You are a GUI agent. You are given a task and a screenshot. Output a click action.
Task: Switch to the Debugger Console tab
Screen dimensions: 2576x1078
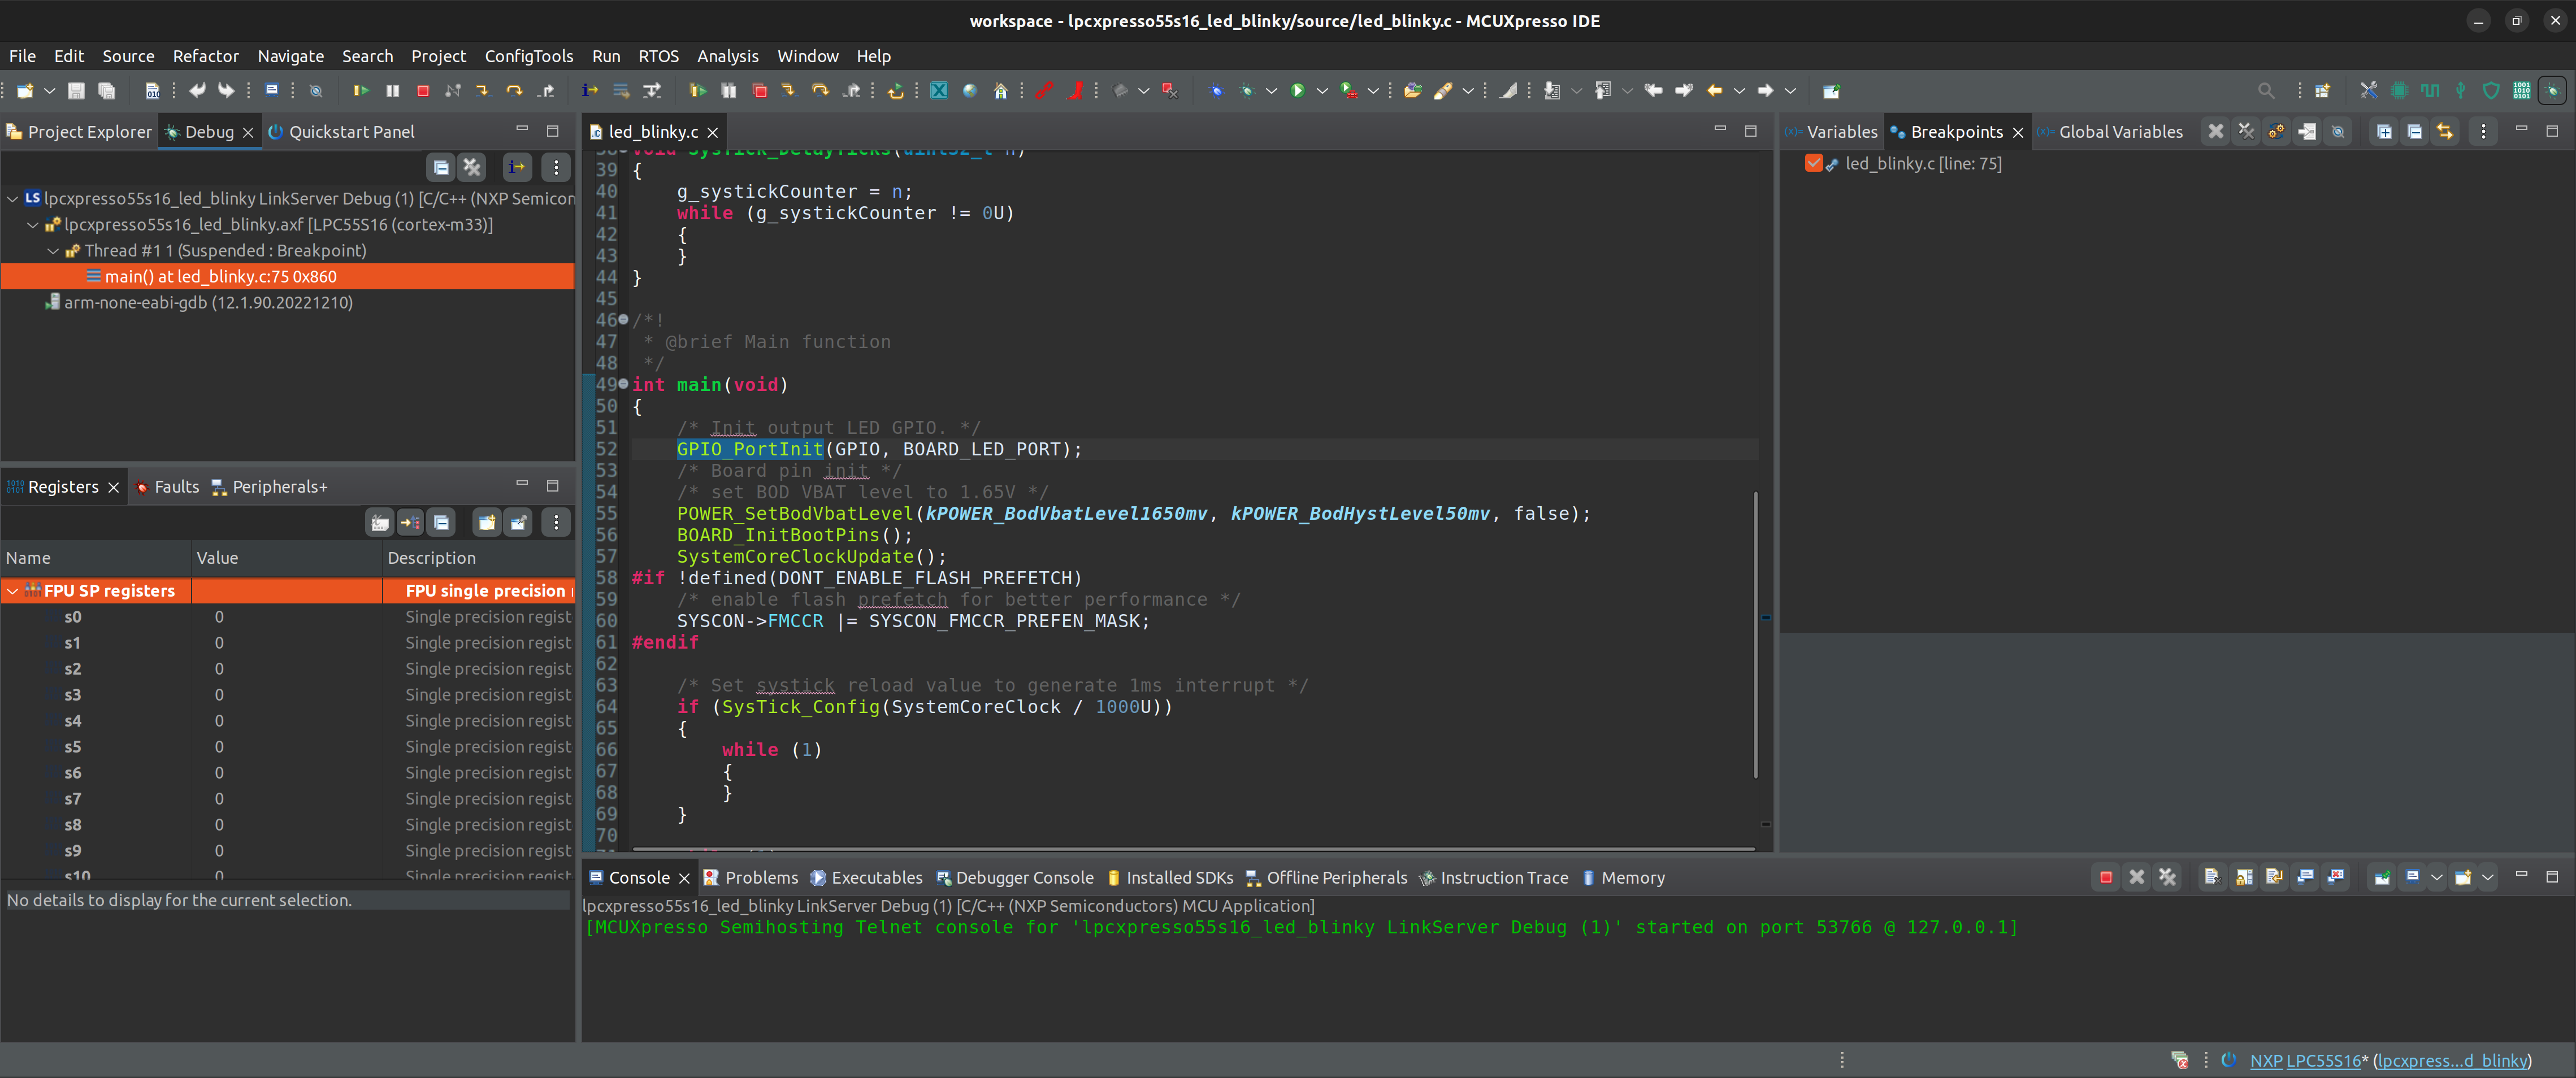click(x=1024, y=877)
